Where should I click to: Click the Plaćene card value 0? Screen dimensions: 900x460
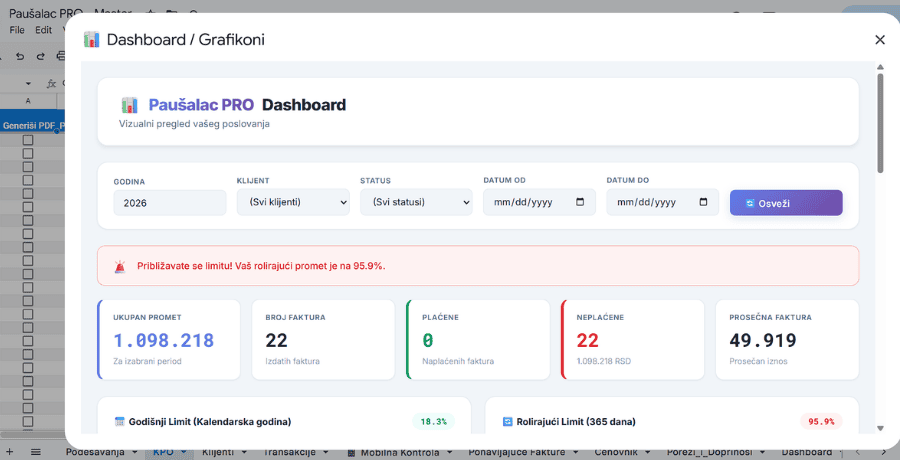pyautogui.click(x=428, y=340)
